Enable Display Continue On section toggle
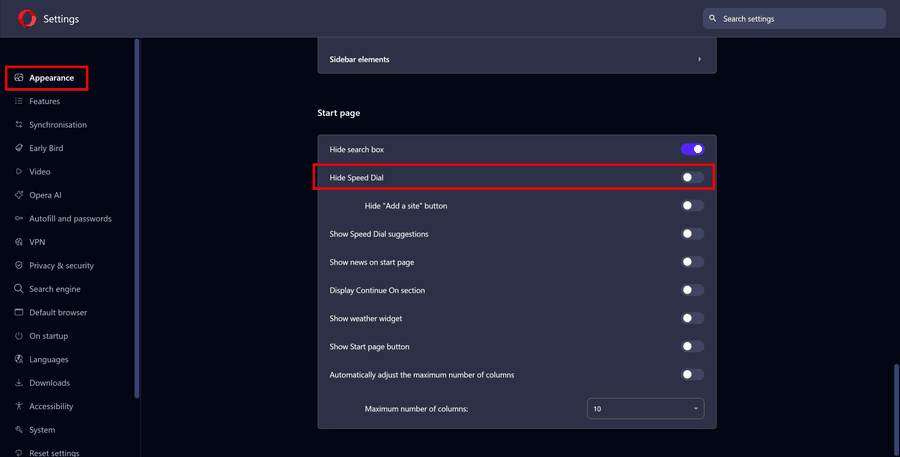 pos(692,290)
